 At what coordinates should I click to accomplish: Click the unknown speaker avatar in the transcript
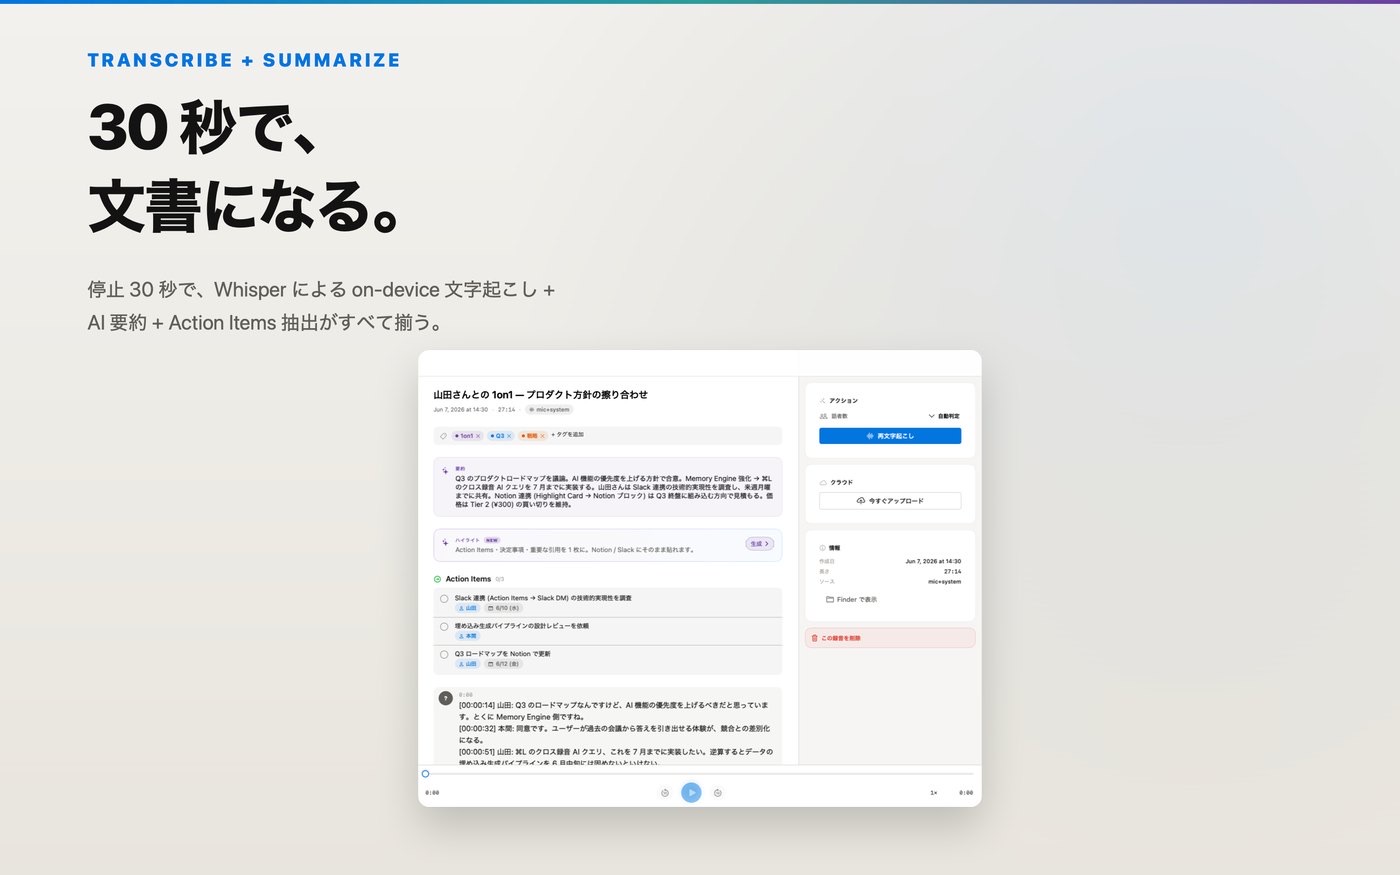click(446, 698)
